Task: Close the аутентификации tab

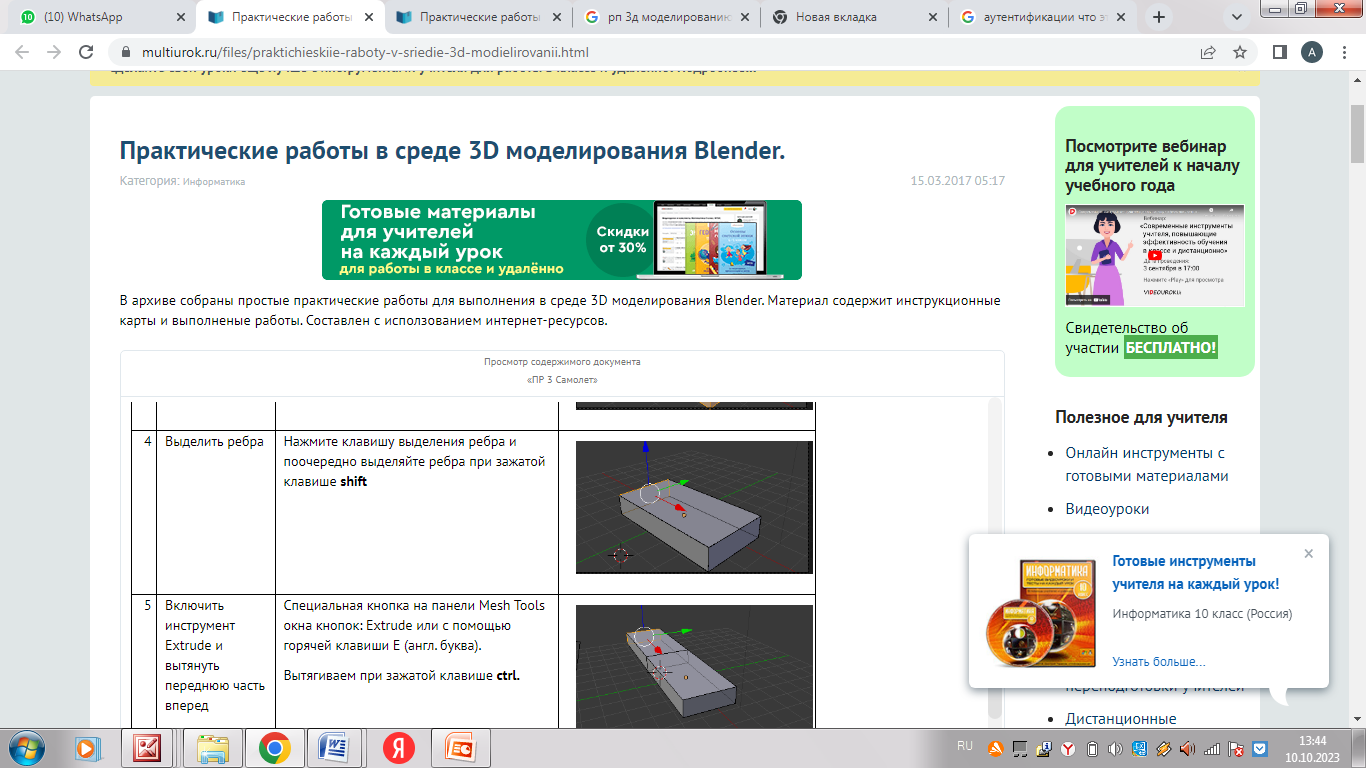Action: coord(1121,17)
